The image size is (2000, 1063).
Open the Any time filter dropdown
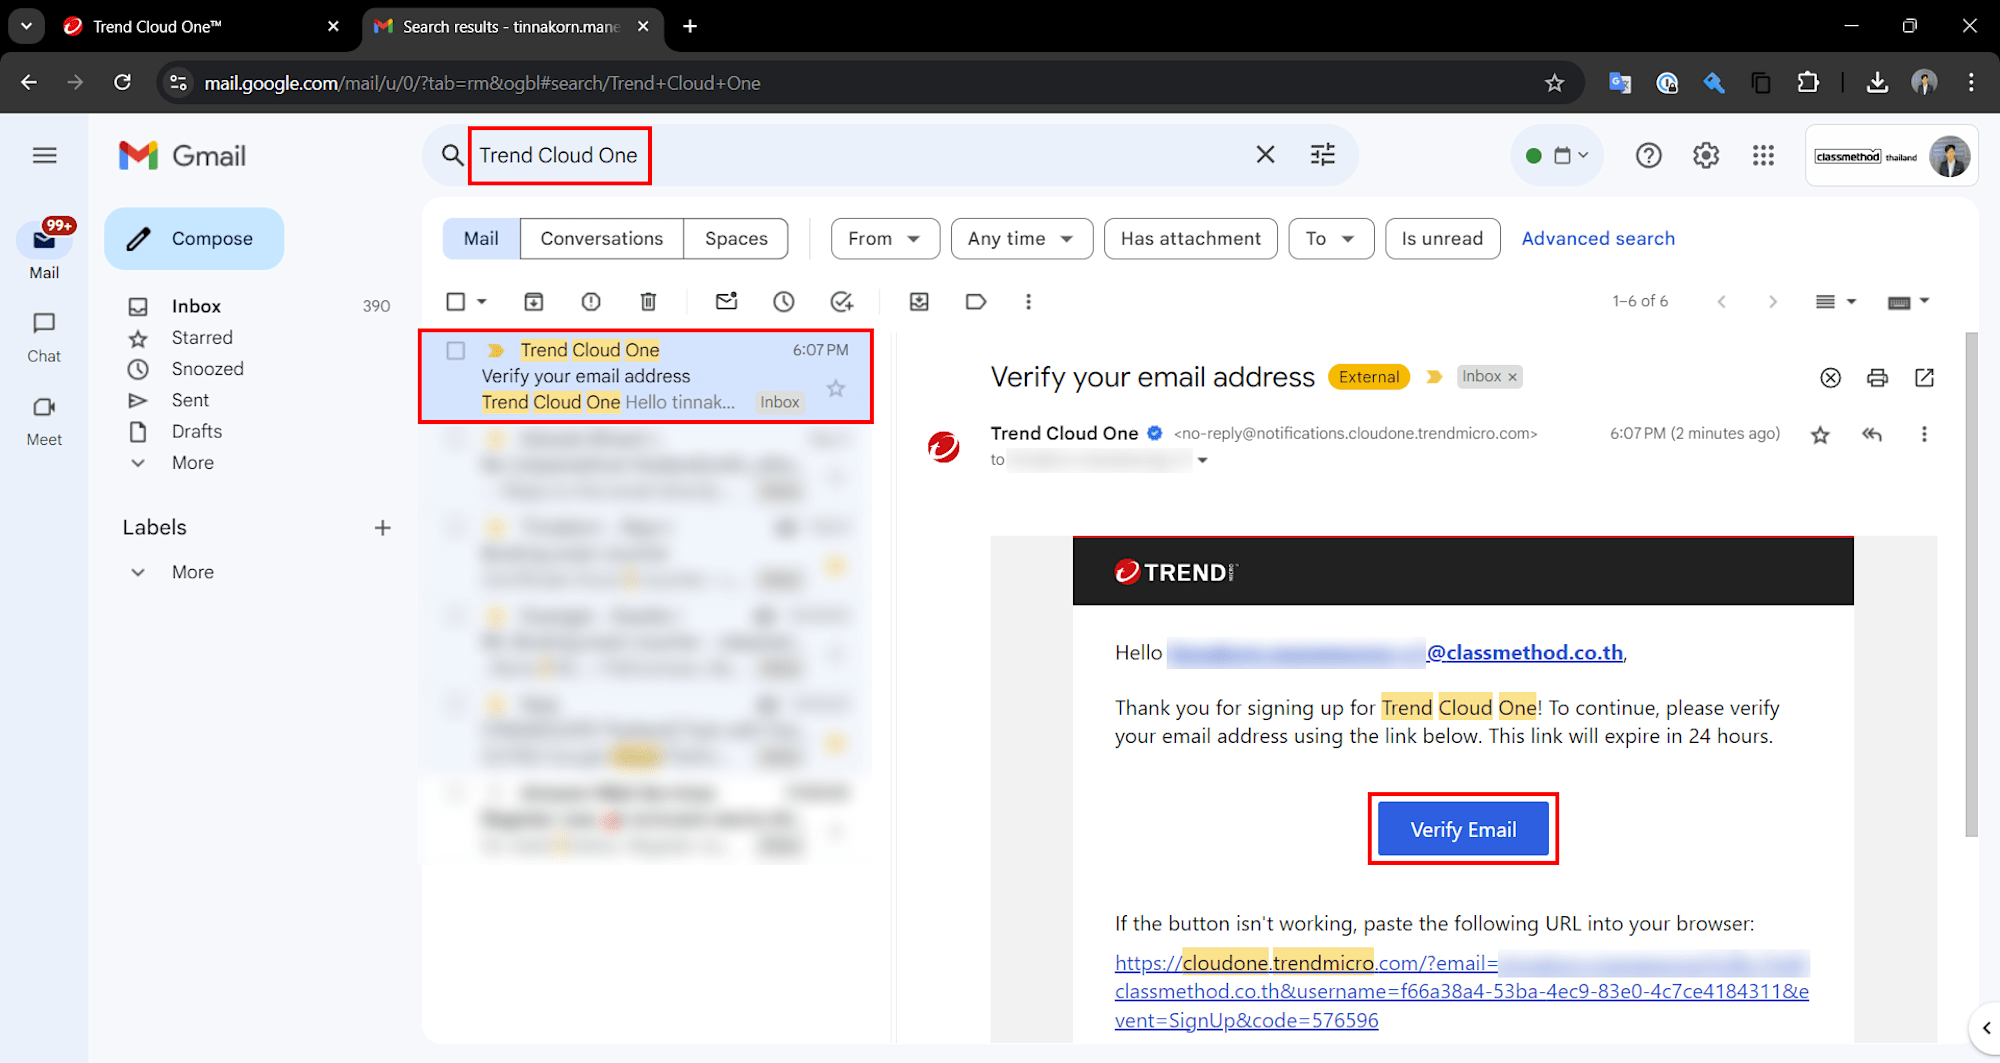click(x=1021, y=239)
